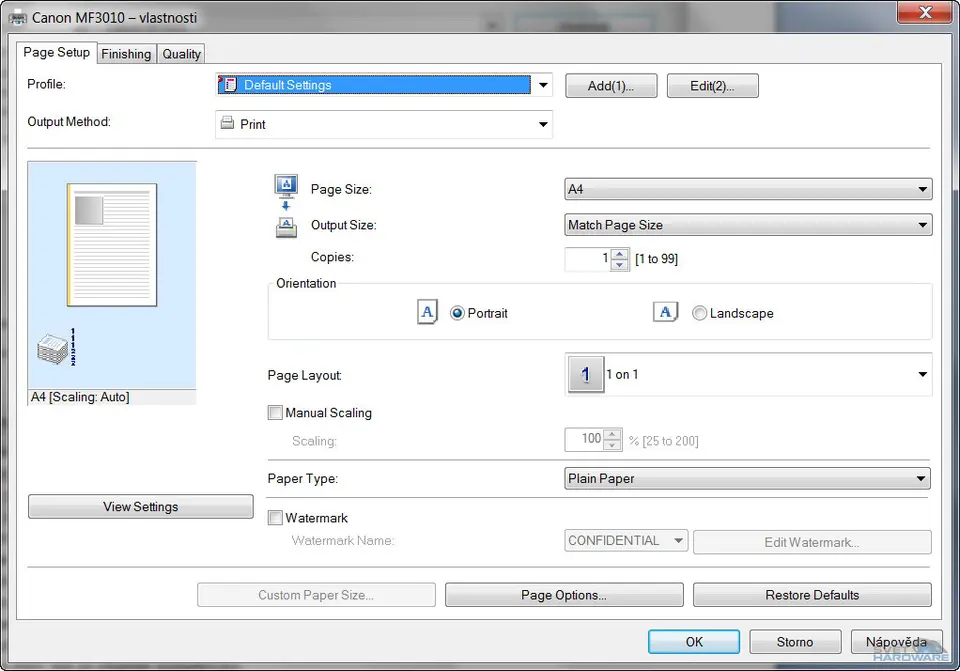The height and width of the screenshot is (671, 960).
Task: Open the Output Size dropdown
Action: pos(748,225)
